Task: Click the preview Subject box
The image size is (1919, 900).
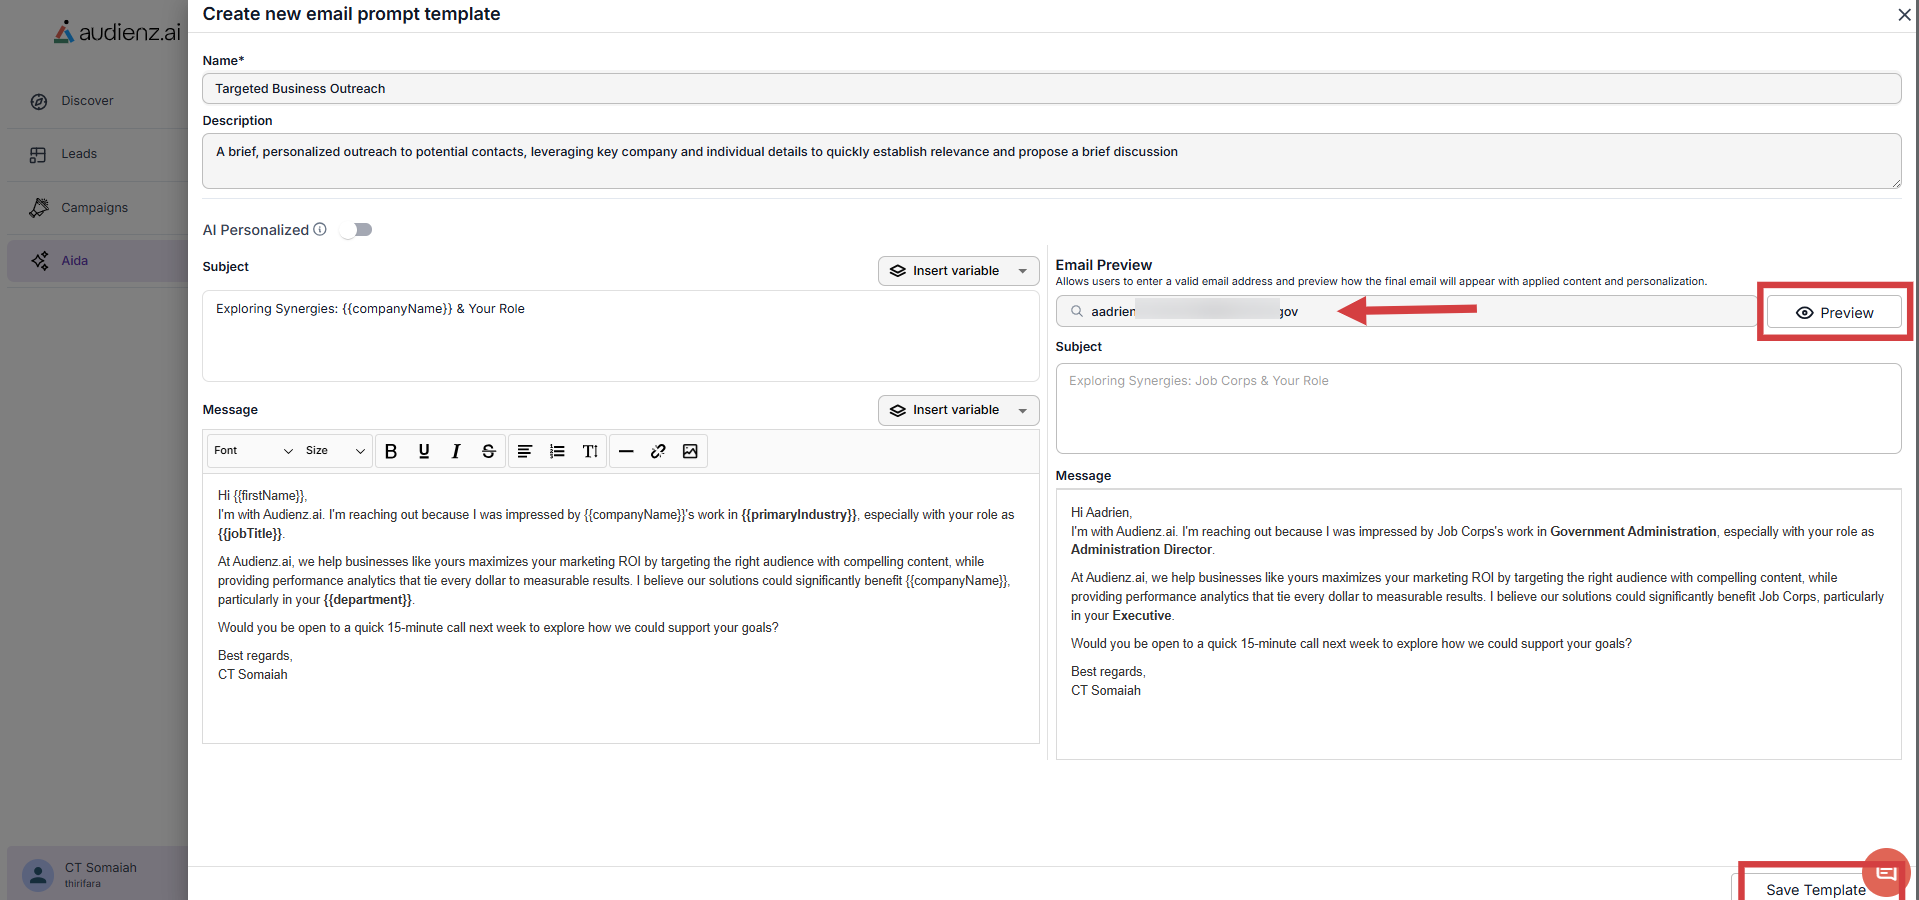Action: pyautogui.click(x=1478, y=408)
